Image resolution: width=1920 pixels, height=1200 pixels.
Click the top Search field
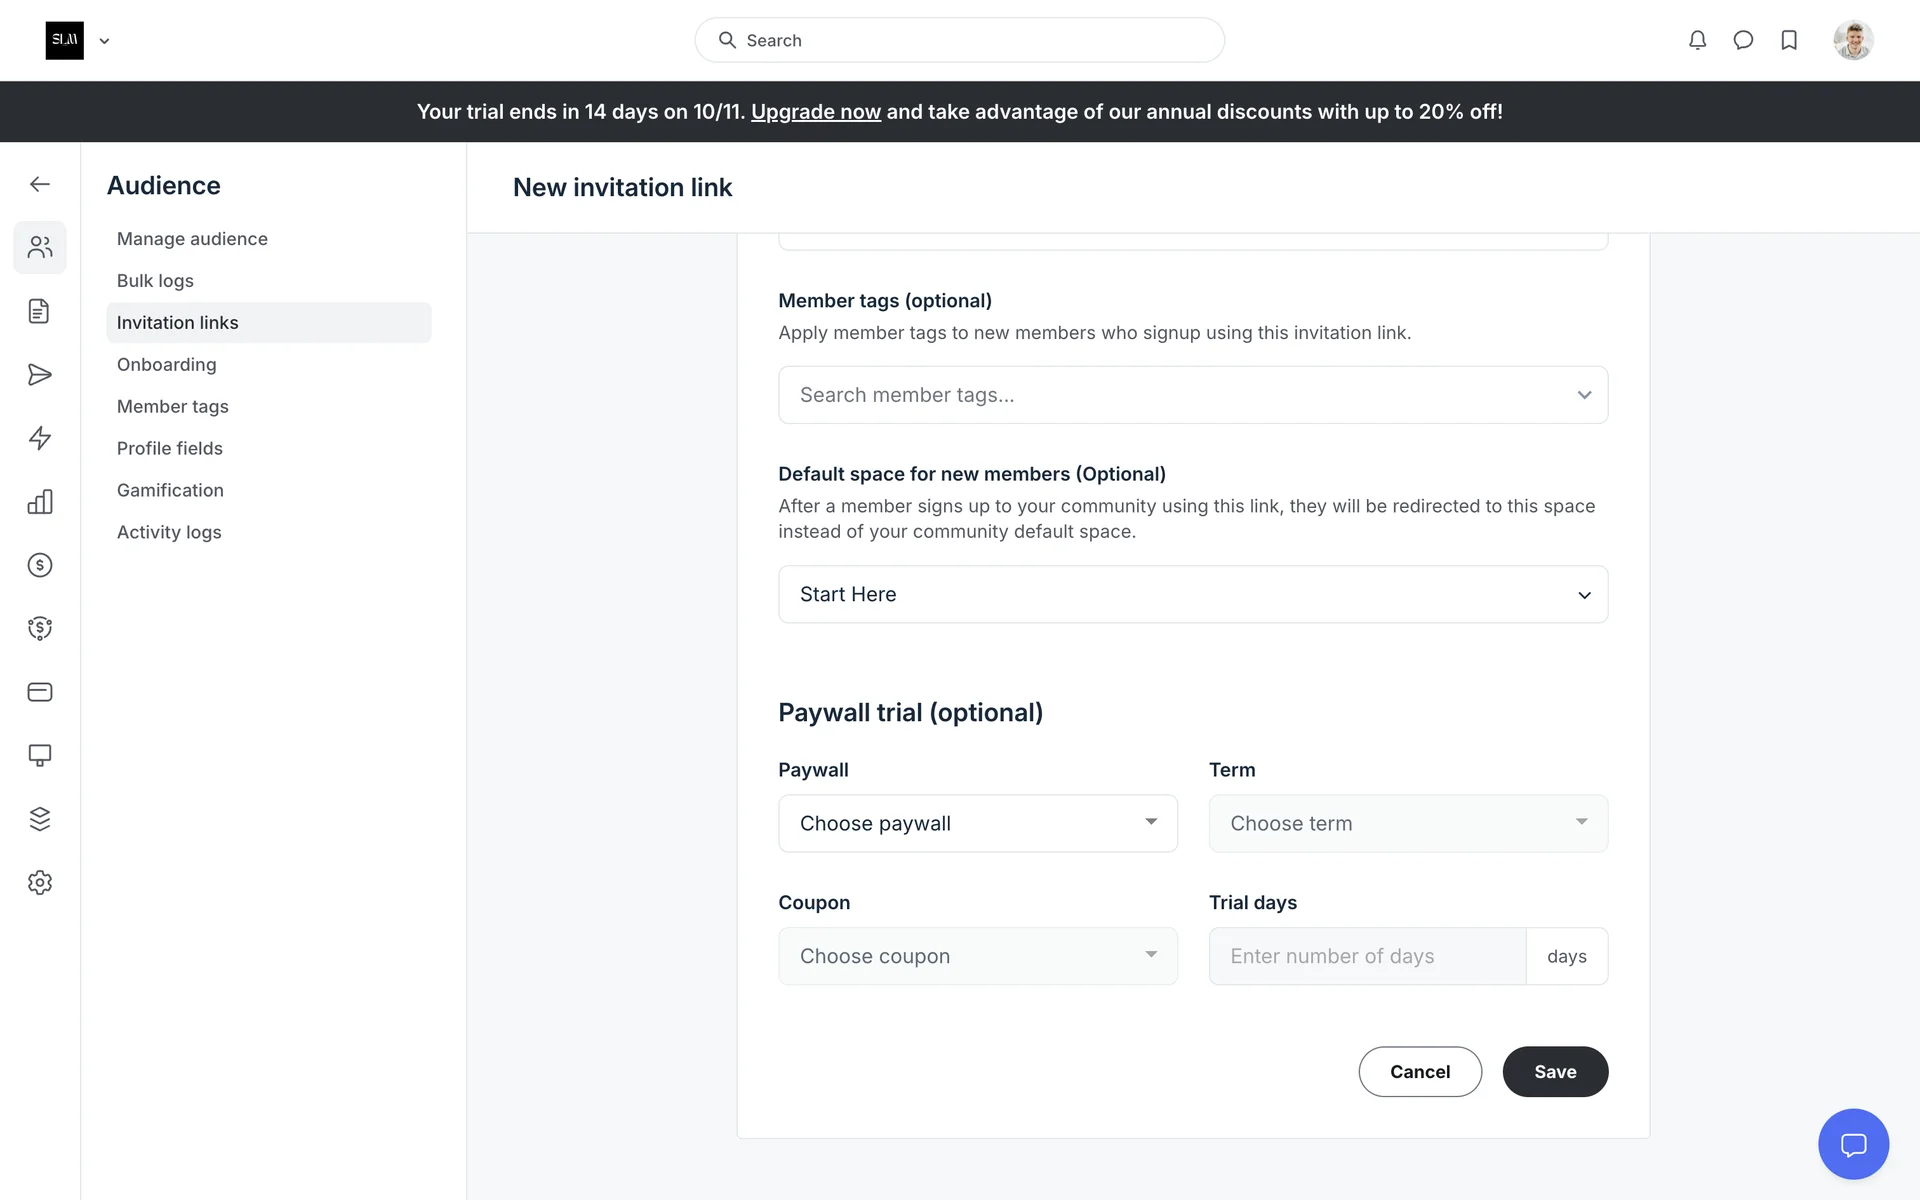[x=959, y=40]
